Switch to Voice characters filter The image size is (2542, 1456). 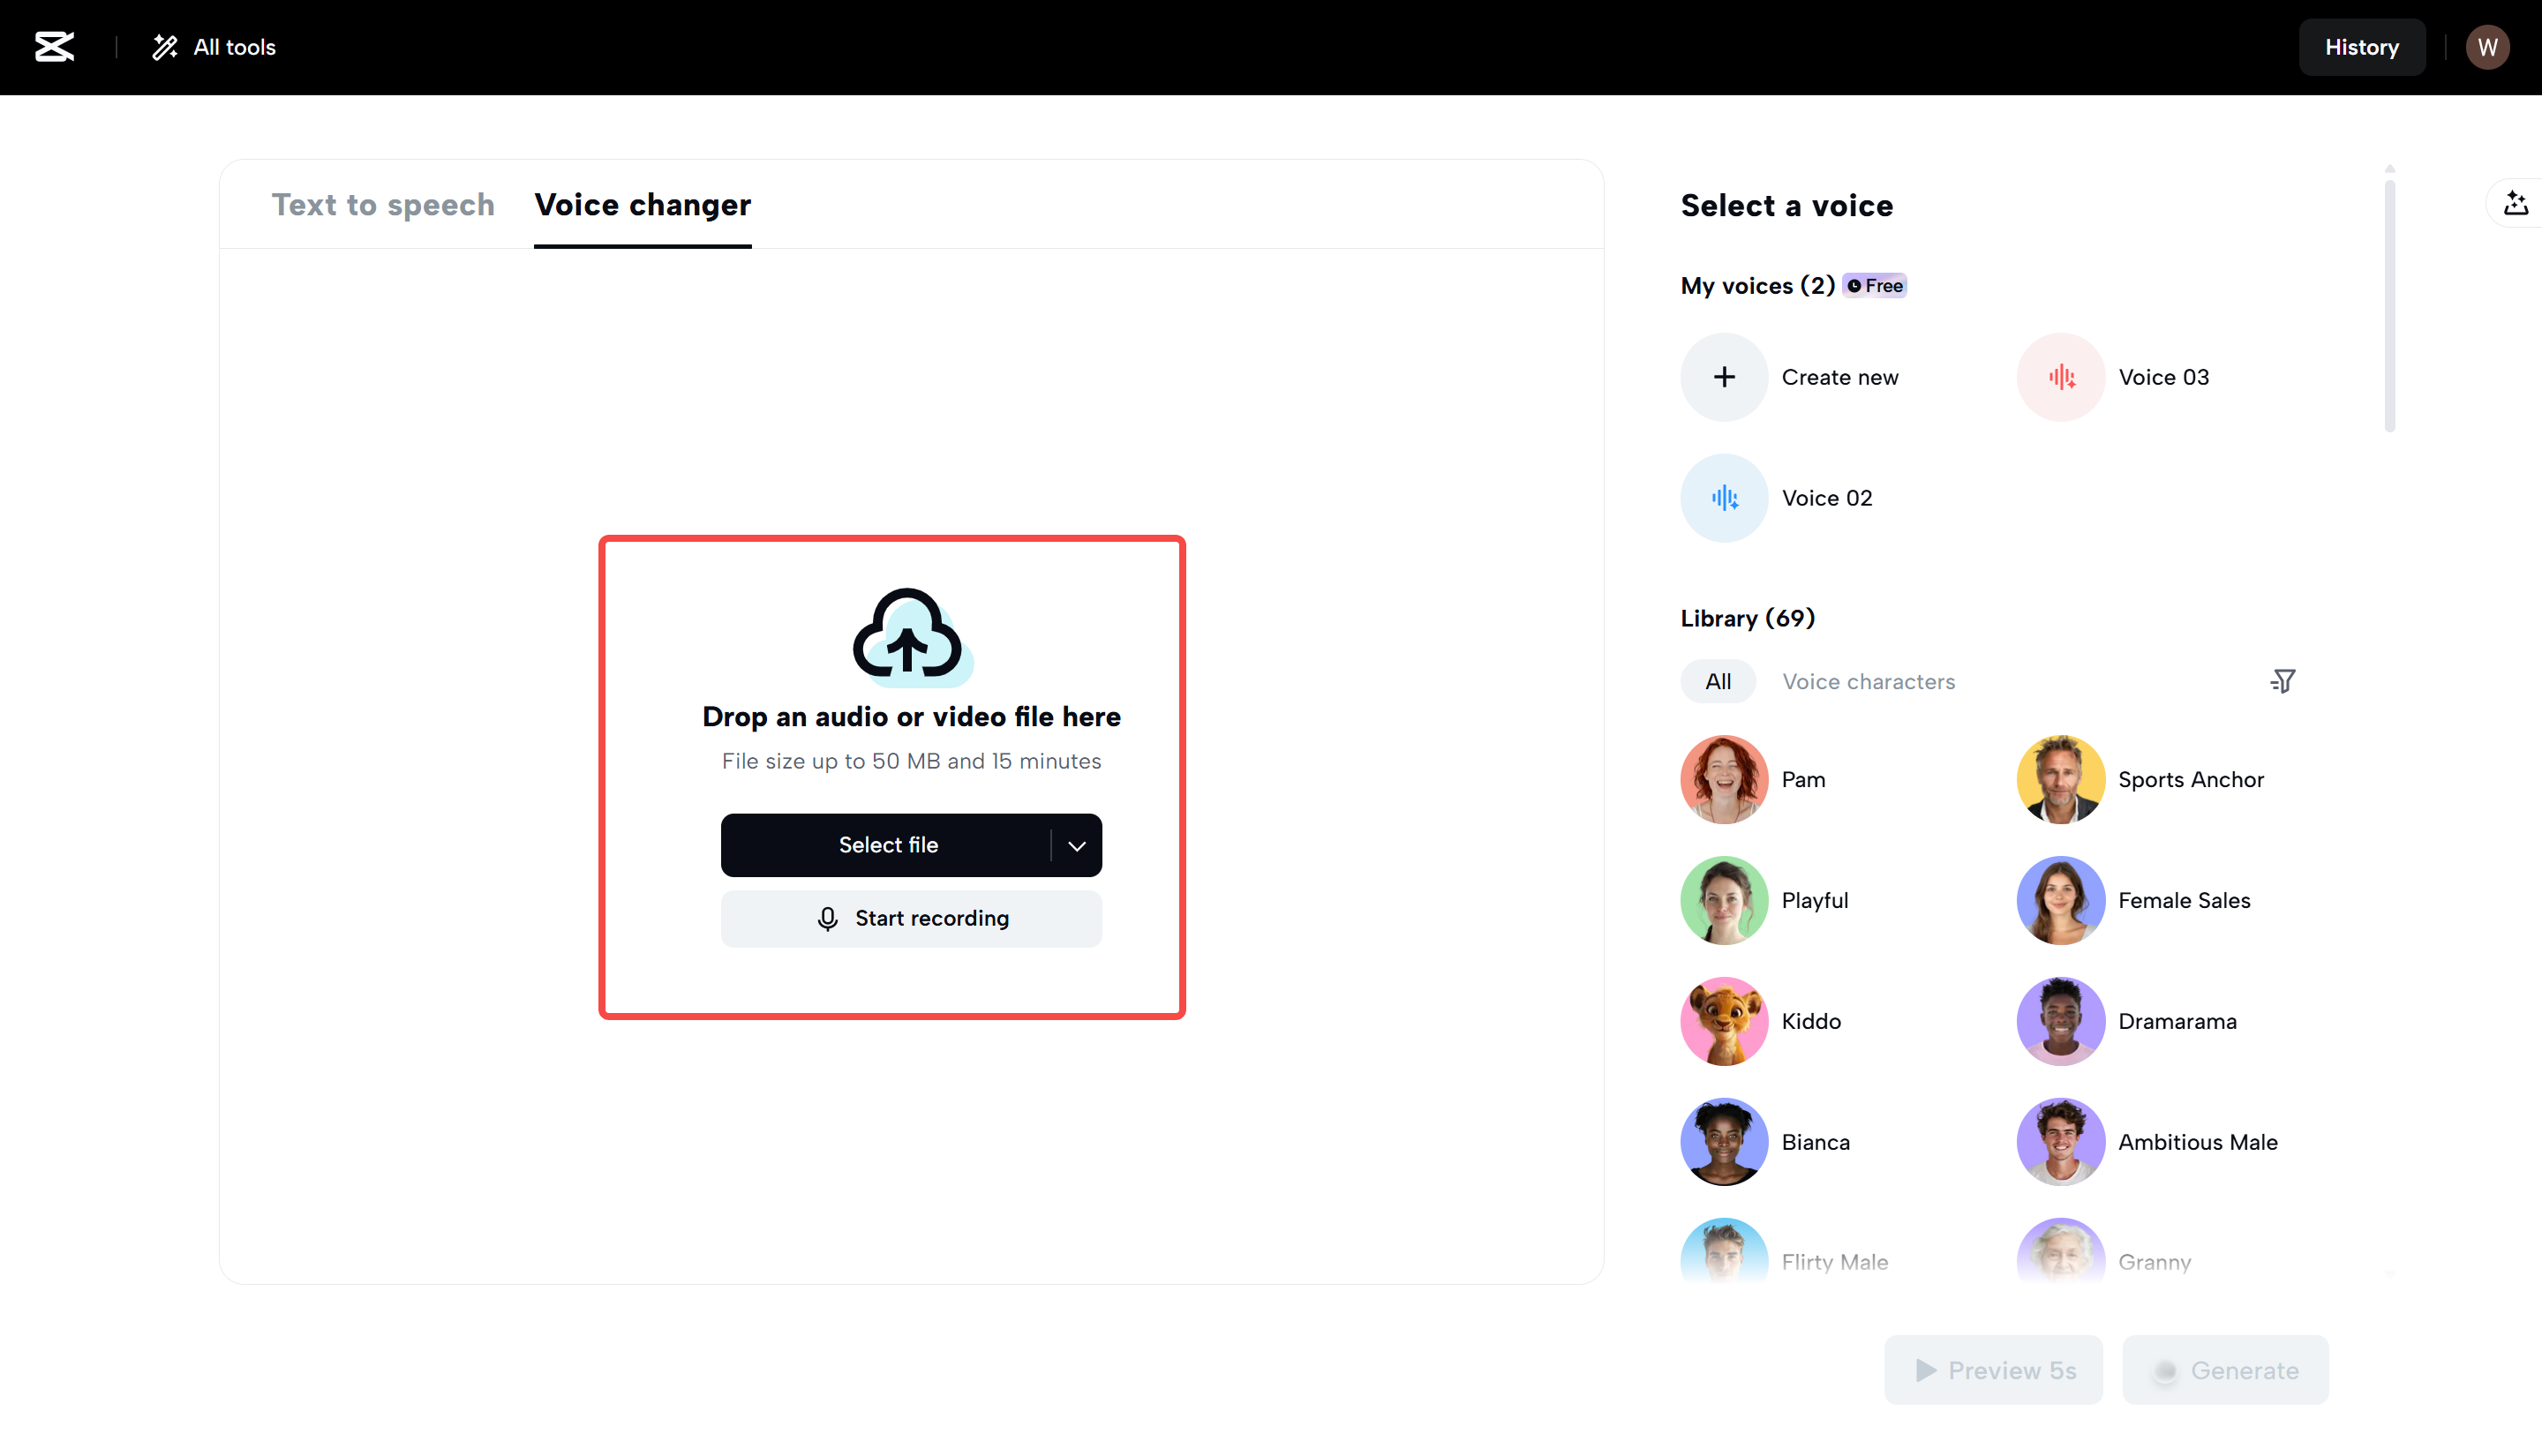pyautogui.click(x=1868, y=681)
